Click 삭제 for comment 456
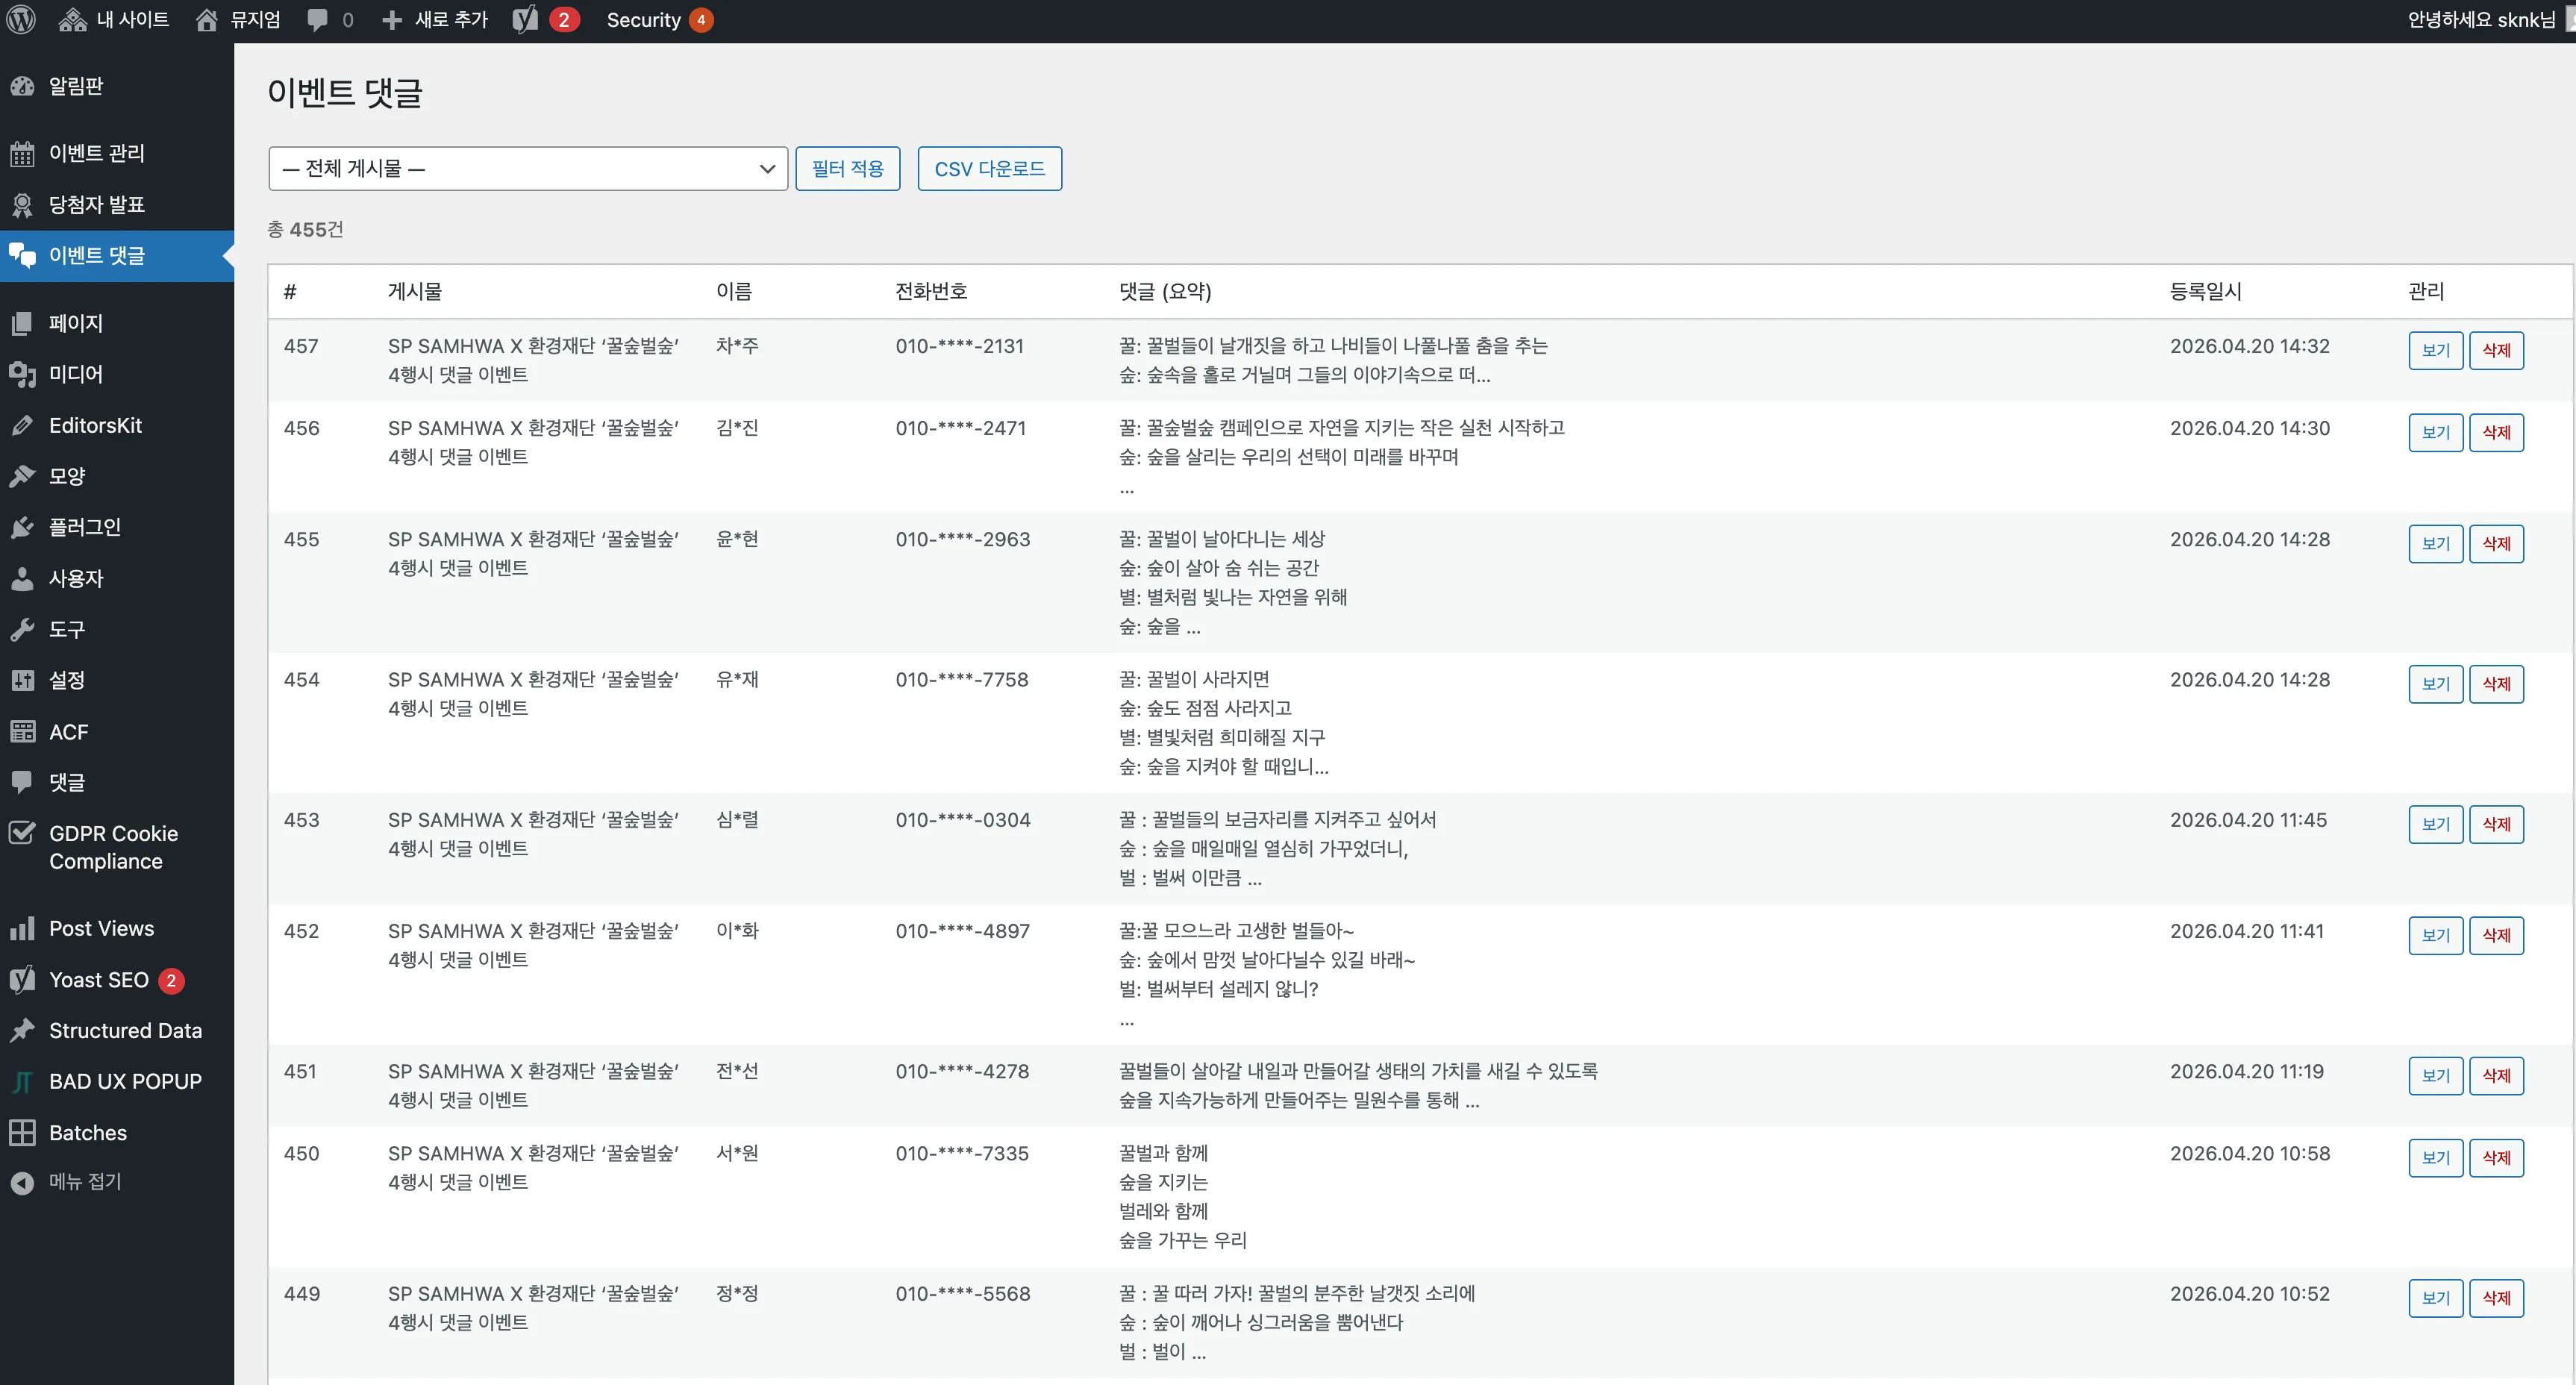 [2496, 432]
